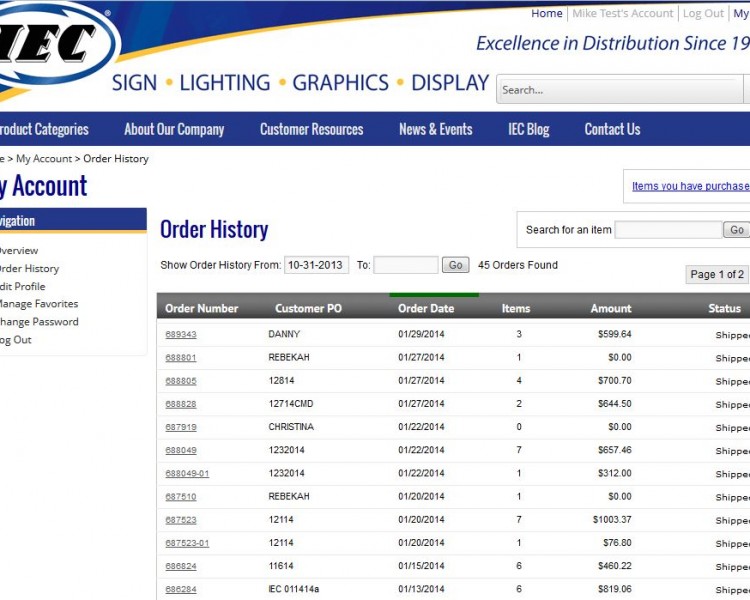Click Log Out in top header
This screenshot has height=600, width=750.
click(x=703, y=13)
